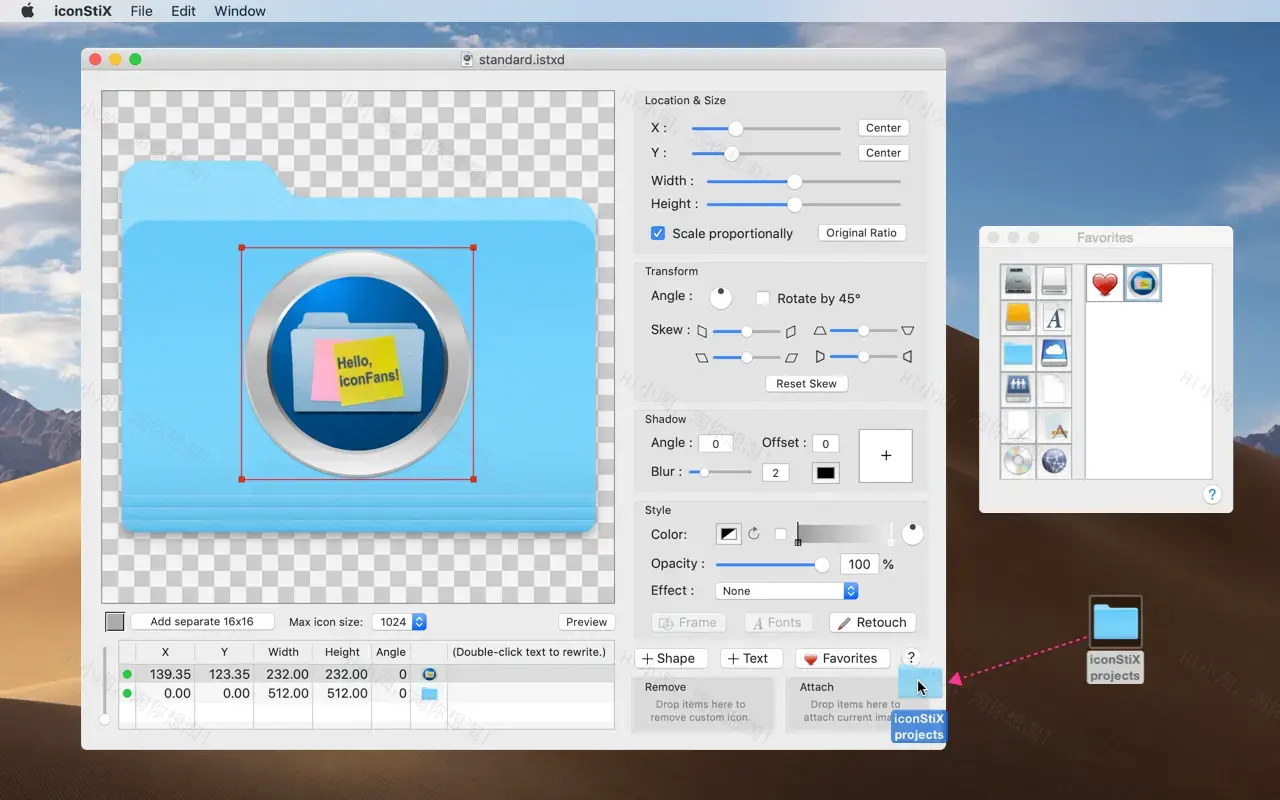Open the iconStiX projects folder on the desktop
The width and height of the screenshot is (1280, 800).
click(1114, 622)
